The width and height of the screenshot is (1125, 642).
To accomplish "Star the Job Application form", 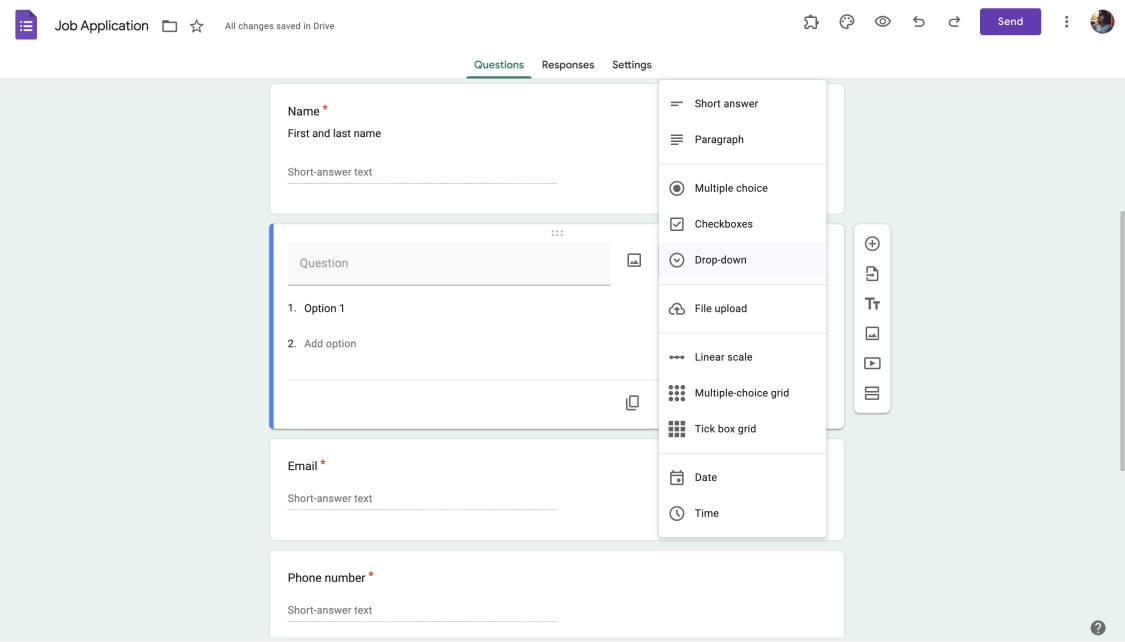I will pyautogui.click(x=195, y=26).
